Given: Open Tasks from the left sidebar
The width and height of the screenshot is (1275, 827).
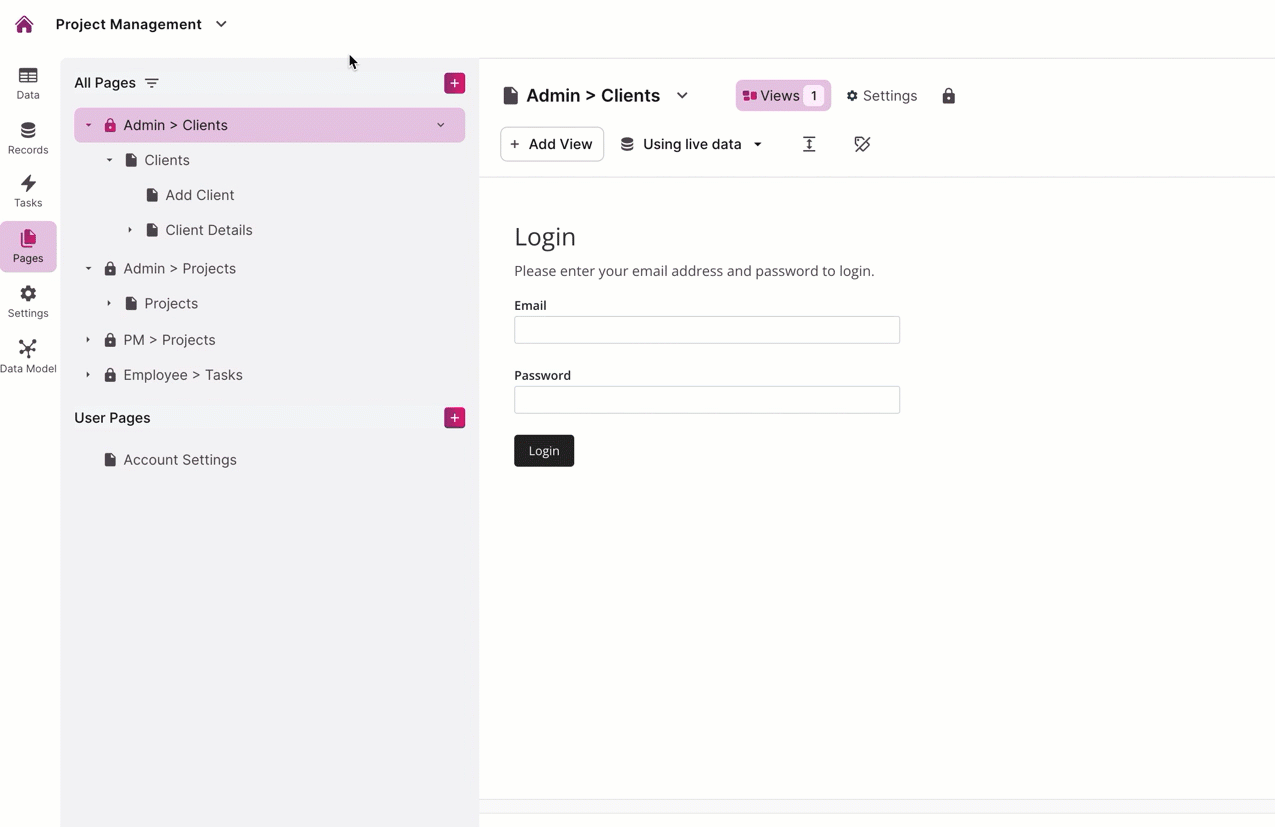Looking at the screenshot, I should 28,191.
